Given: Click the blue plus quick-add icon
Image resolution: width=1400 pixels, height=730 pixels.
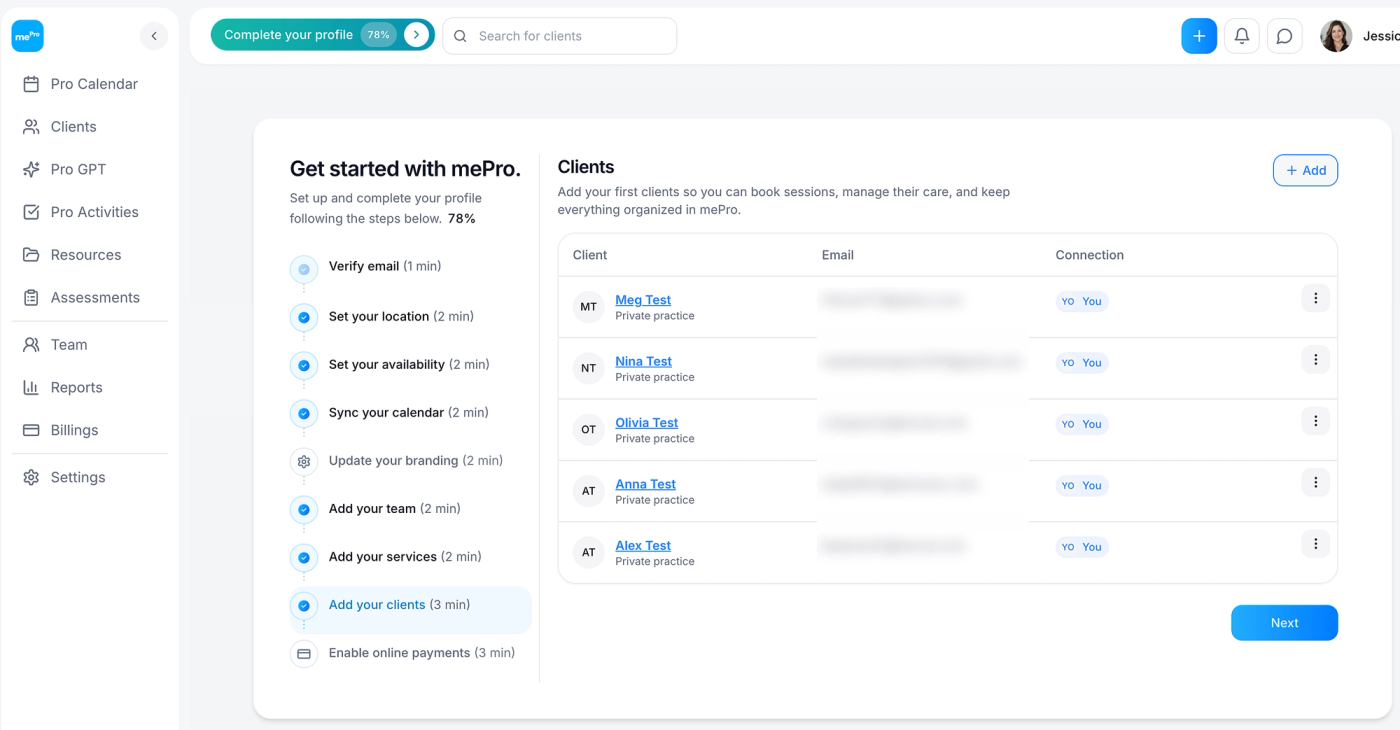Looking at the screenshot, I should pos(1199,36).
